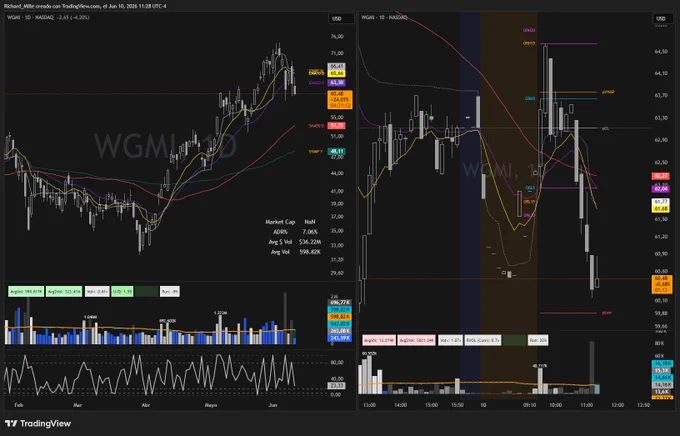The height and width of the screenshot is (436, 680).
Task: Select the pLow line label
Action: tap(607, 312)
